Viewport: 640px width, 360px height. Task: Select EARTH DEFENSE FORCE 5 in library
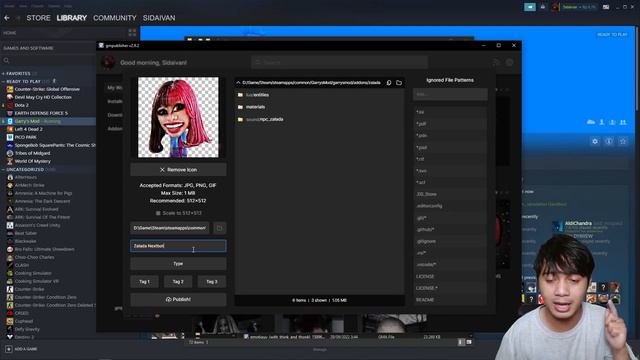coord(41,113)
